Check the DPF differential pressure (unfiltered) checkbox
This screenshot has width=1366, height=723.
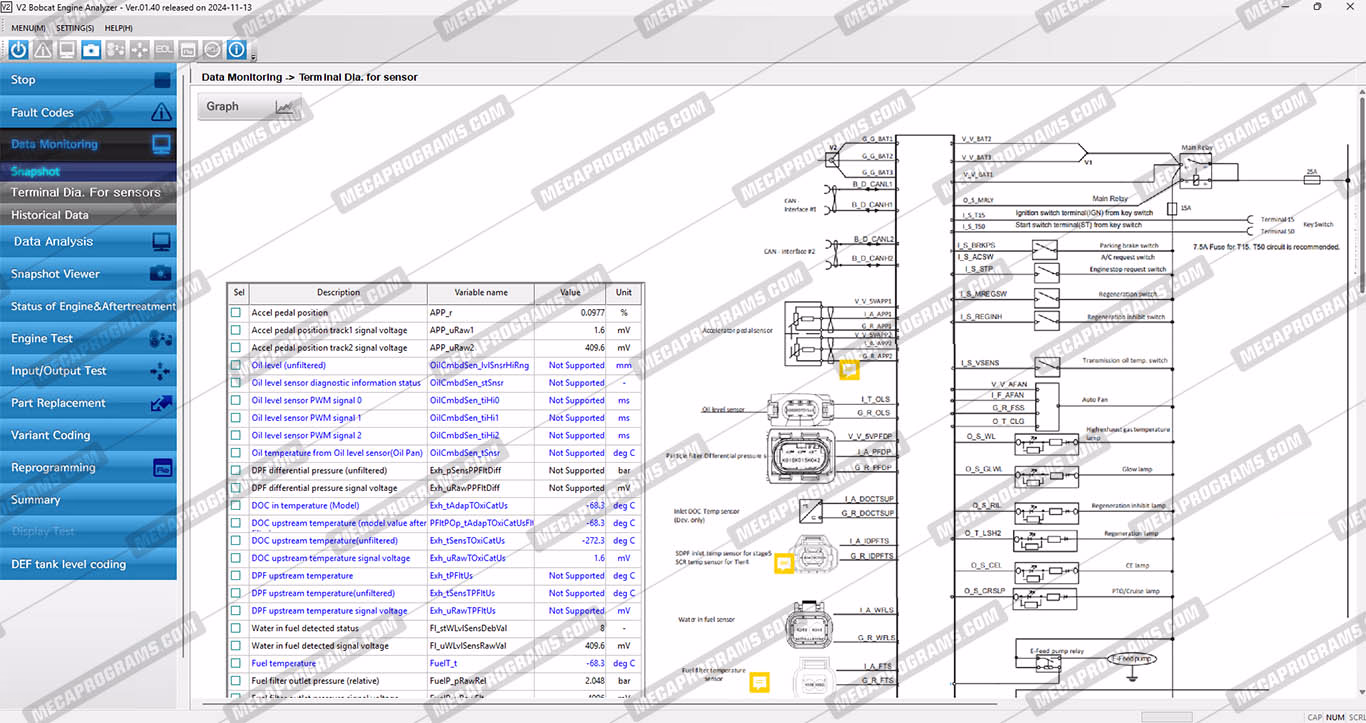[237, 470]
